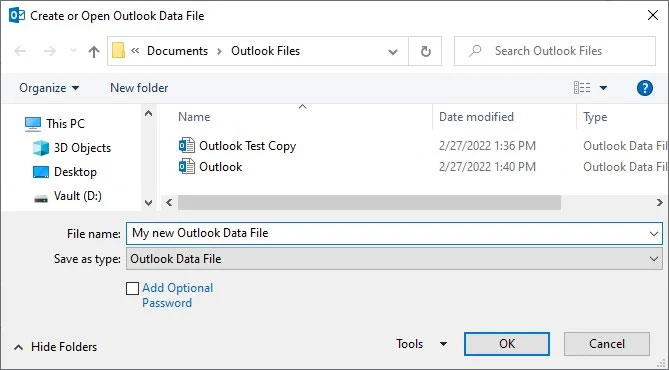Select the Outlook data file
The width and height of the screenshot is (669, 370).
click(x=221, y=167)
